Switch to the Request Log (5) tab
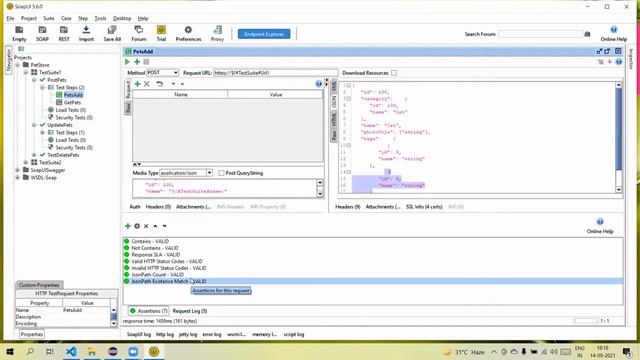 point(190,311)
